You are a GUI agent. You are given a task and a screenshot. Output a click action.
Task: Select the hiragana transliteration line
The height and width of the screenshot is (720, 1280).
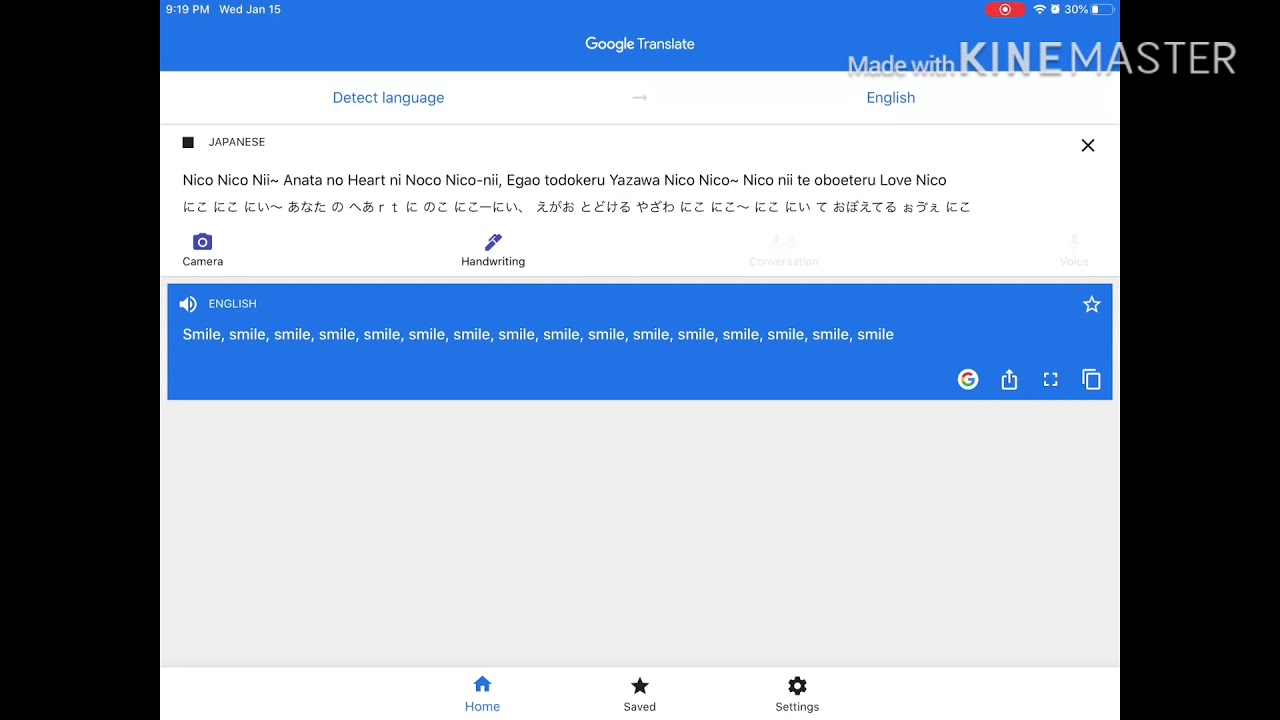576,207
